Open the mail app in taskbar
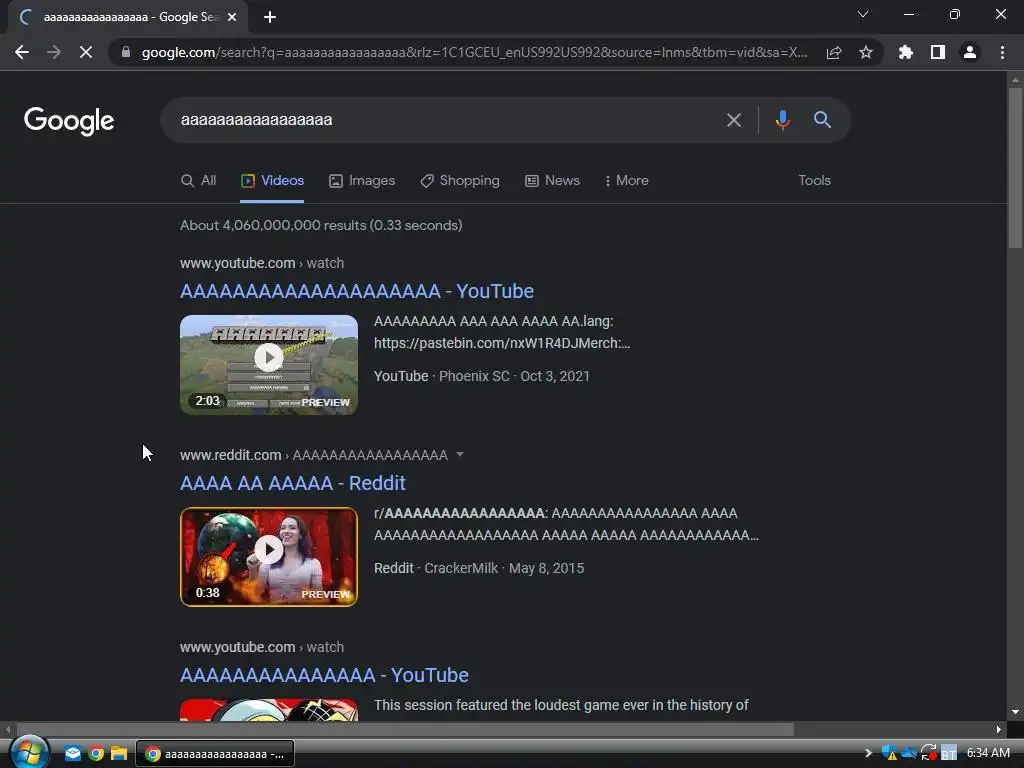Viewport: 1024px width, 768px height. click(72, 754)
